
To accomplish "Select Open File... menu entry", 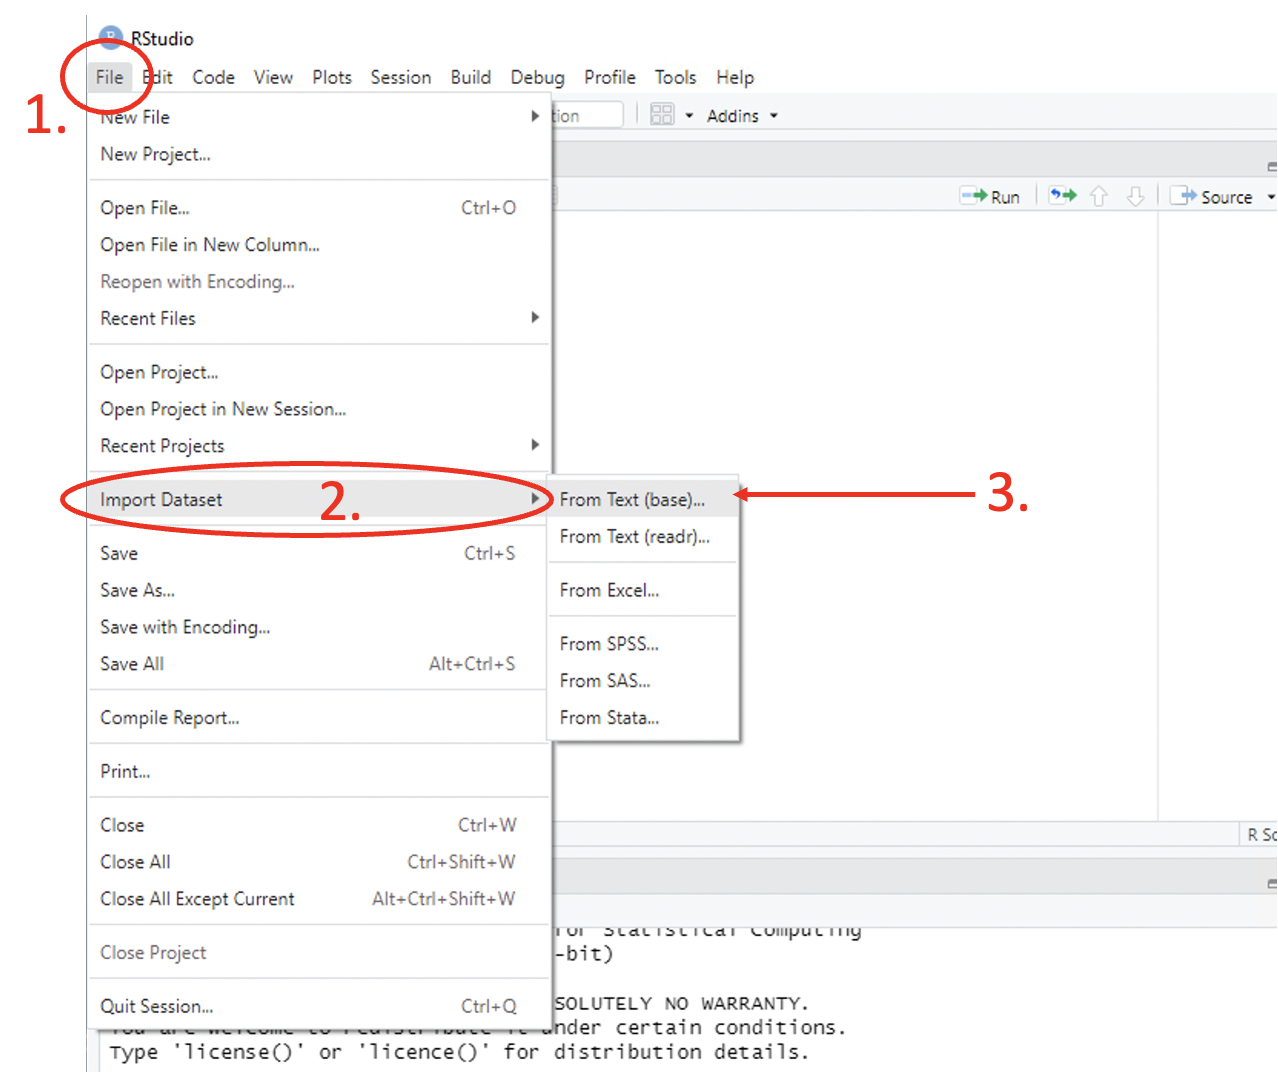I will point(320,208).
